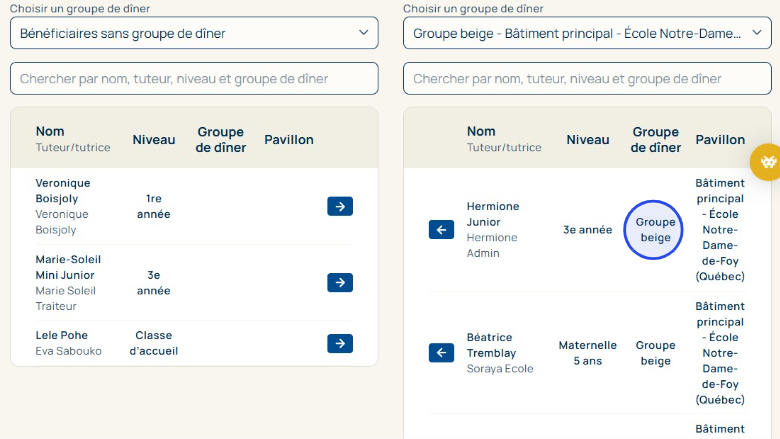Image resolution: width=780 pixels, height=439 pixels.
Task: Assign Lele Pohe using right arrow
Action: click(x=340, y=343)
